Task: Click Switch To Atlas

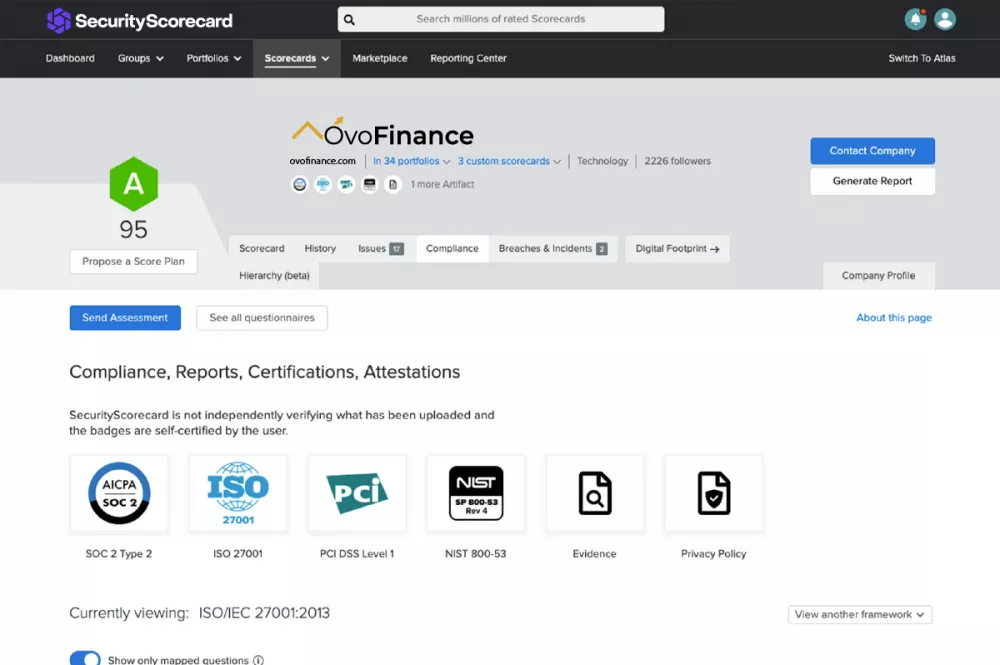Action: pyautogui.click(x=922, y=58)
